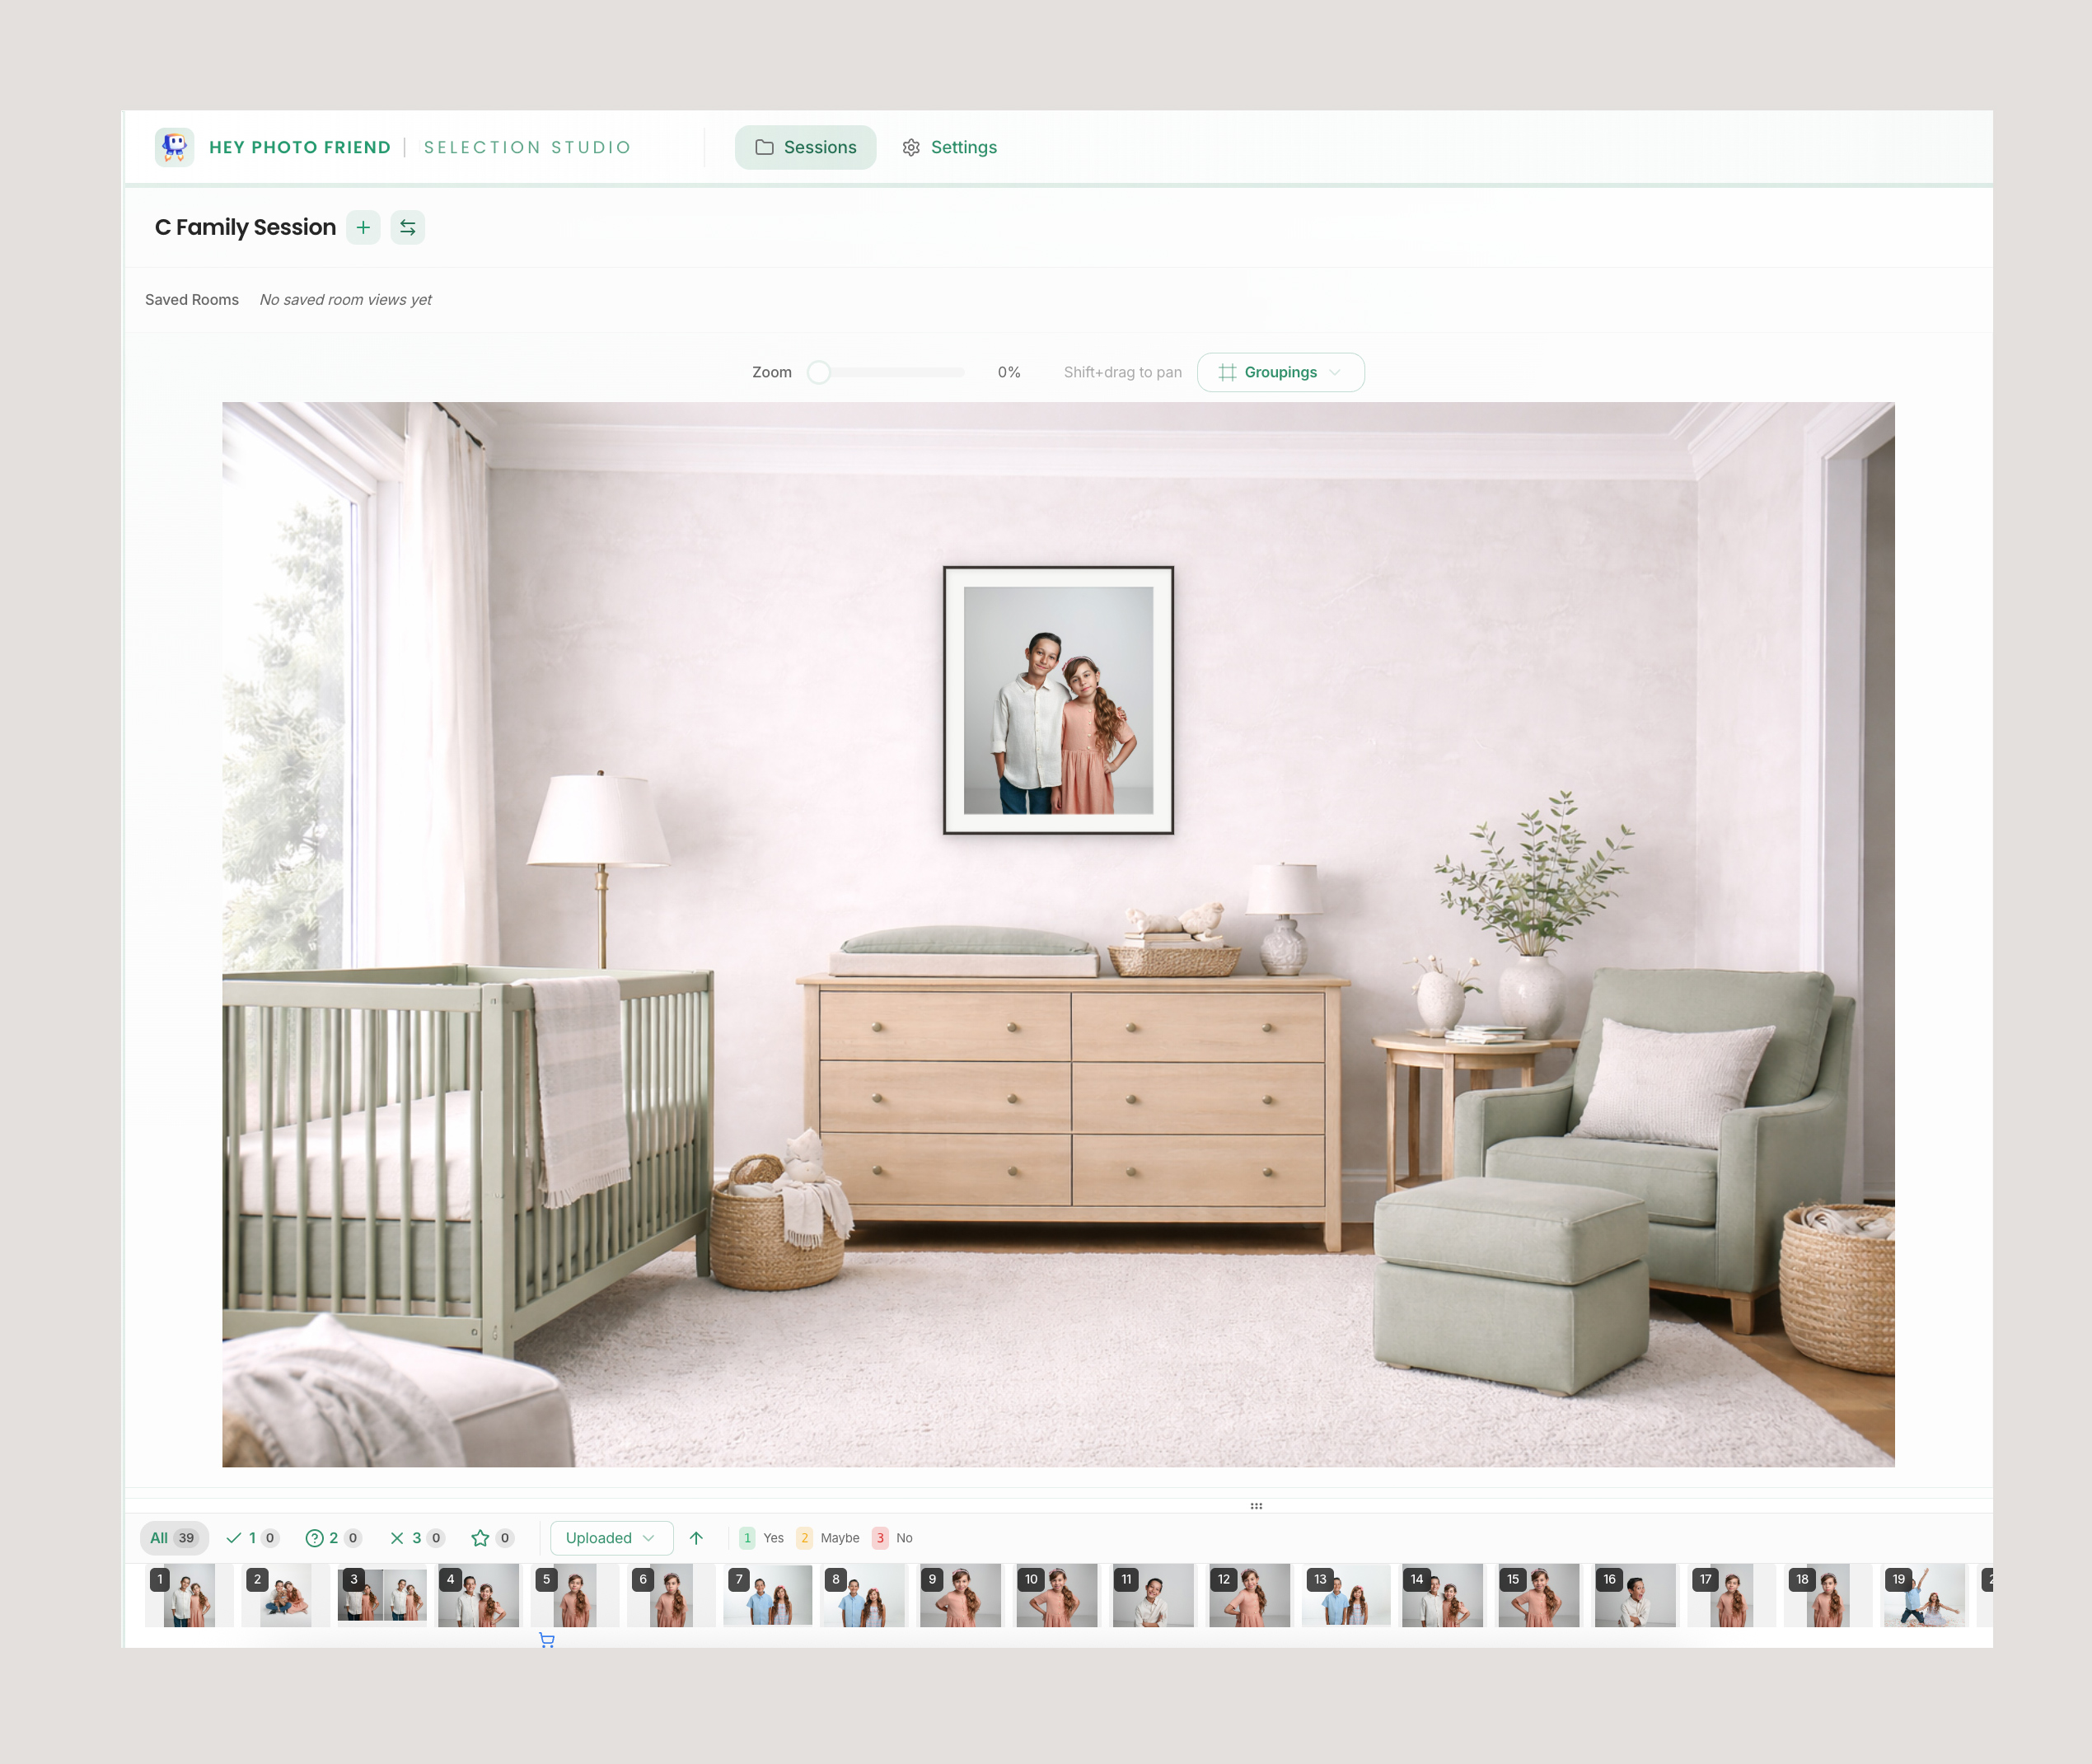Click the plus icon next to C Family Session
The height and width of the screenshot is (1764, 2092).
pos(363,228)
